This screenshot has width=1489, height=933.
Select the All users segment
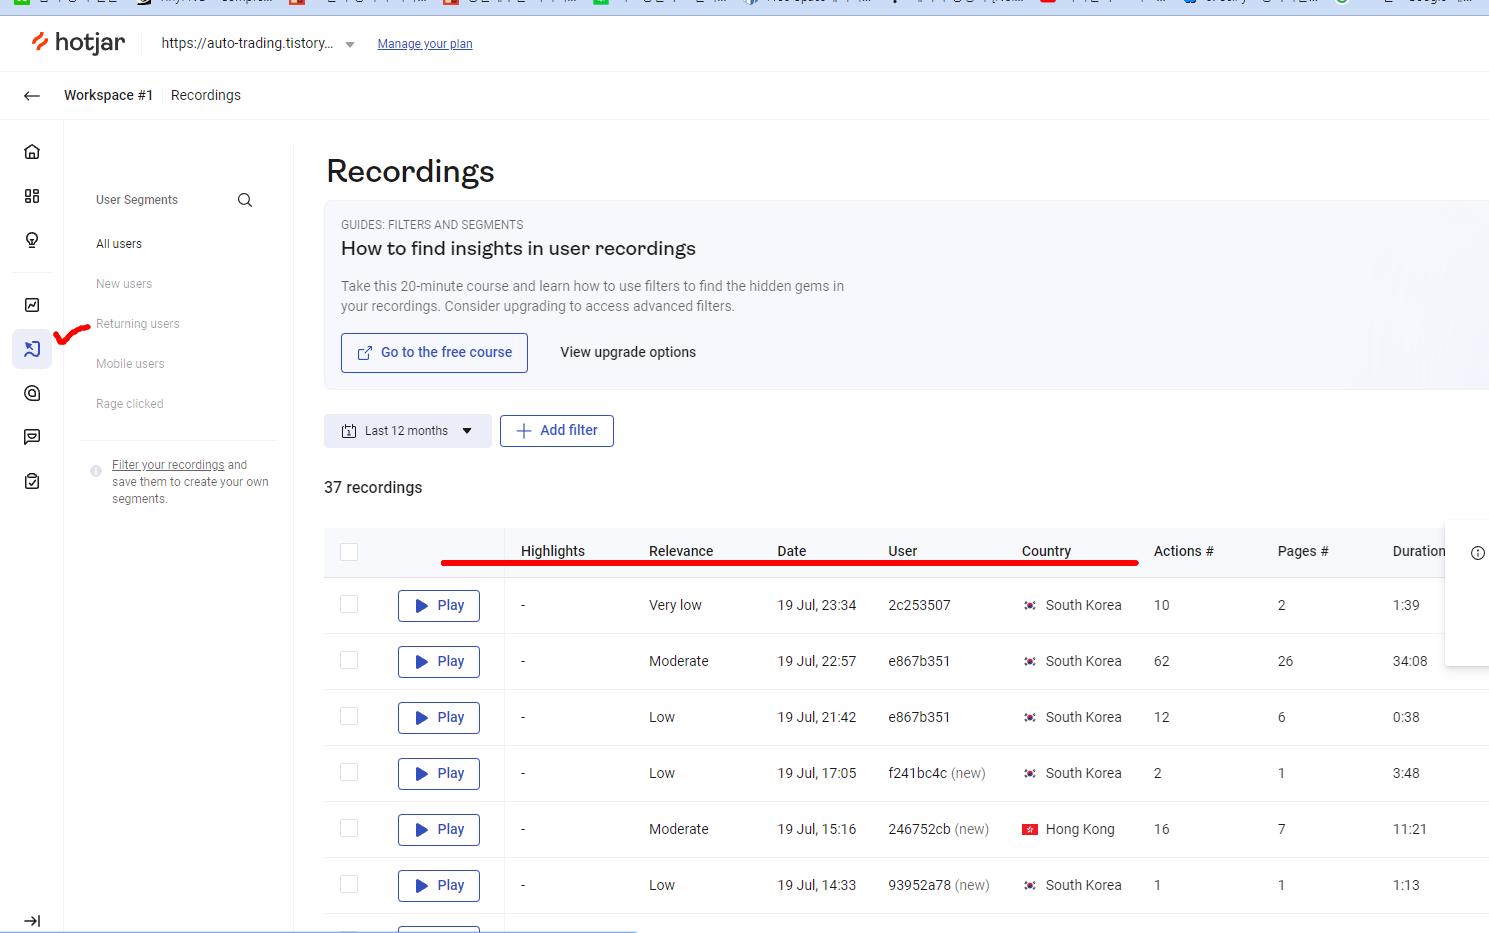pyautogui.click(x=119, y=244)
